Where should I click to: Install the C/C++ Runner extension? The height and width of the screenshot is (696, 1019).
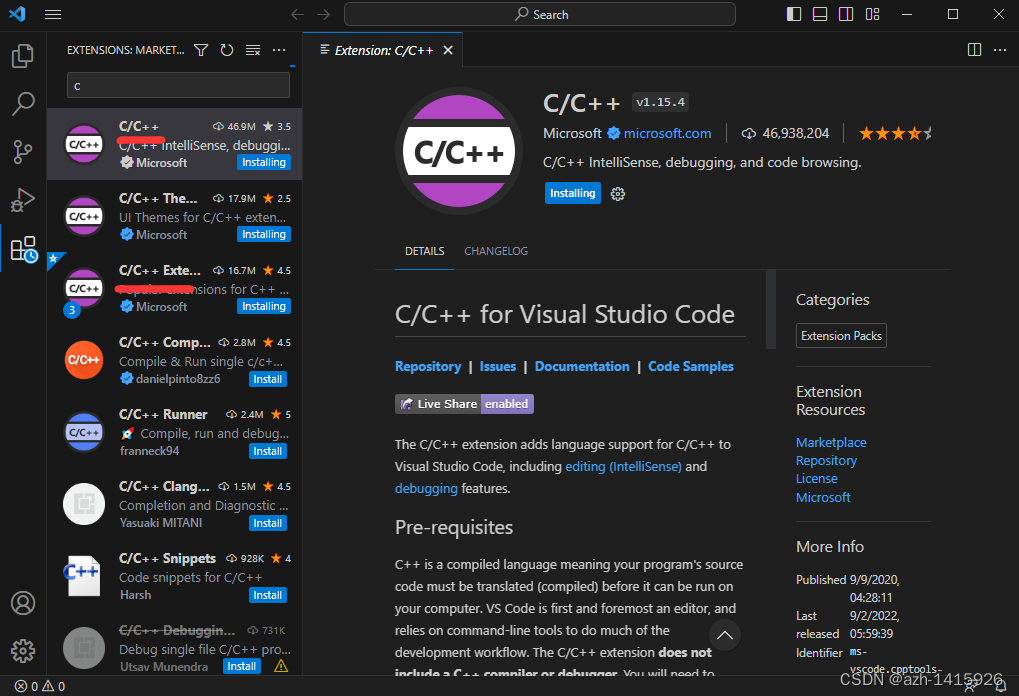[x=267, y=450]
